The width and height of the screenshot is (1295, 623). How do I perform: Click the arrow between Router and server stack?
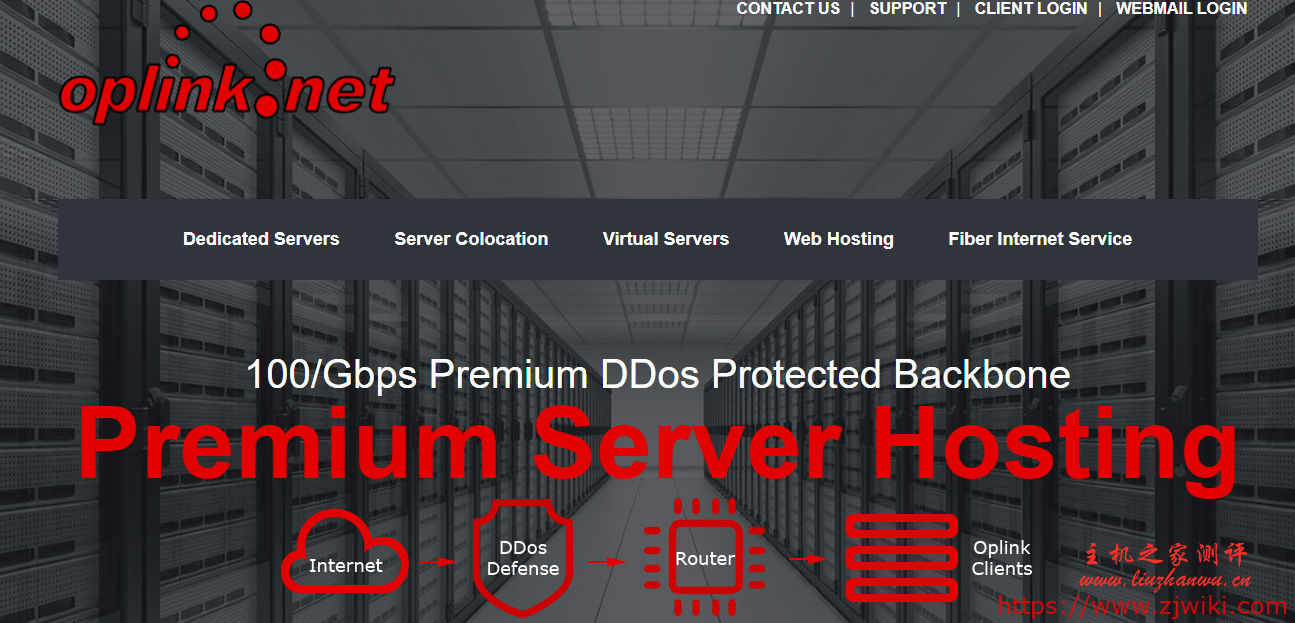(x=807, y=560)
